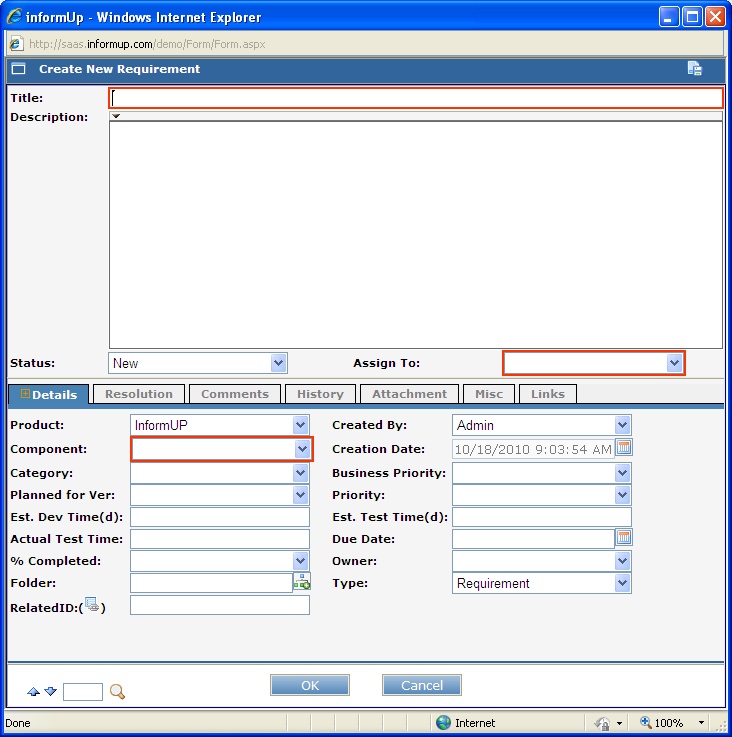Switch to the Resolution tab

pyautogui.click(x=139, y=394)
